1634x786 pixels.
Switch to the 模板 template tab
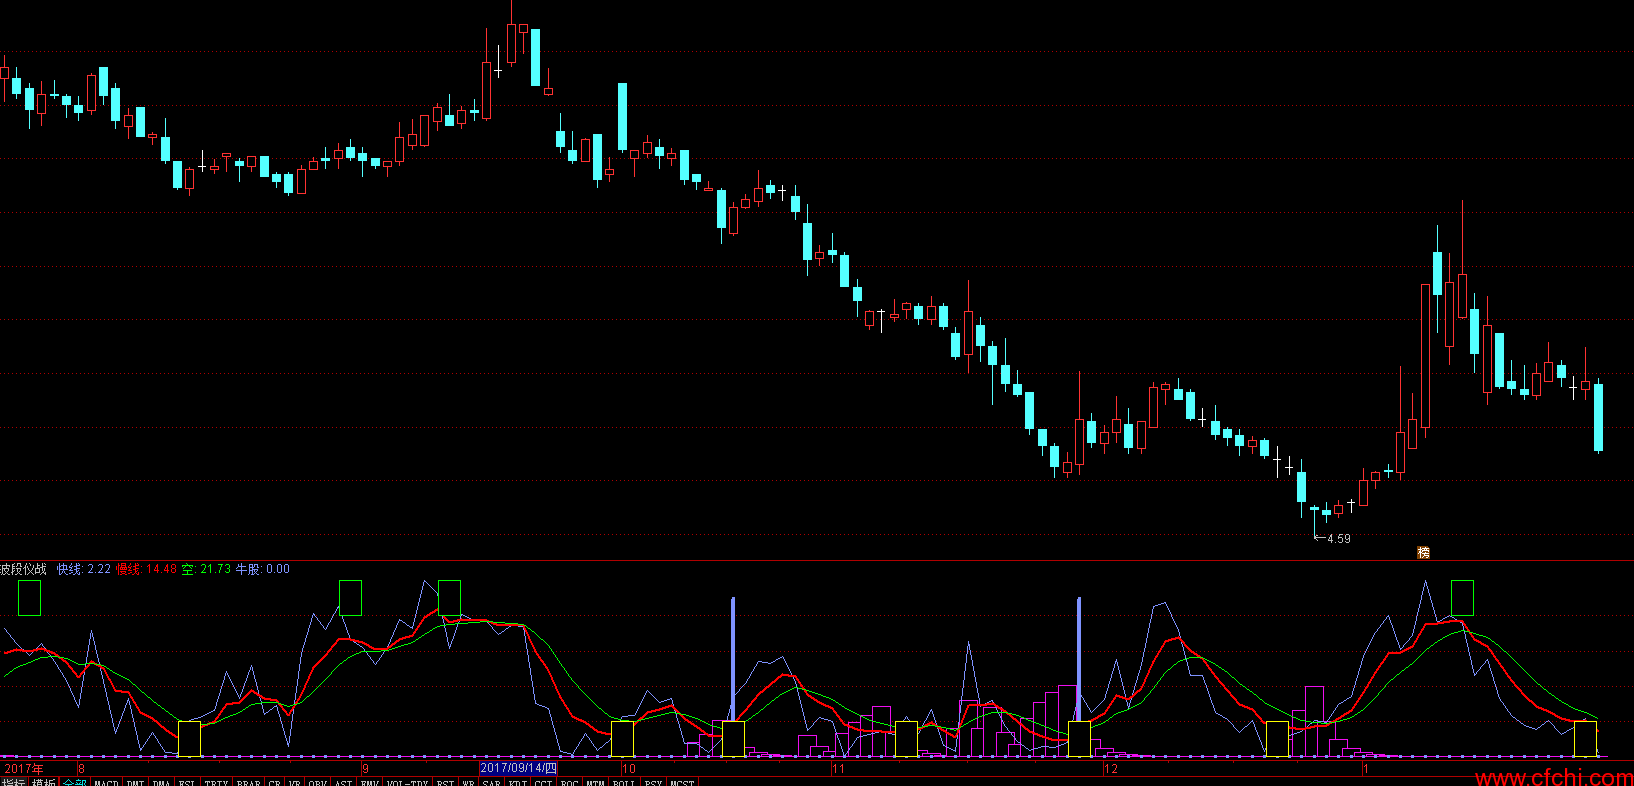click(x=43, y=783)
